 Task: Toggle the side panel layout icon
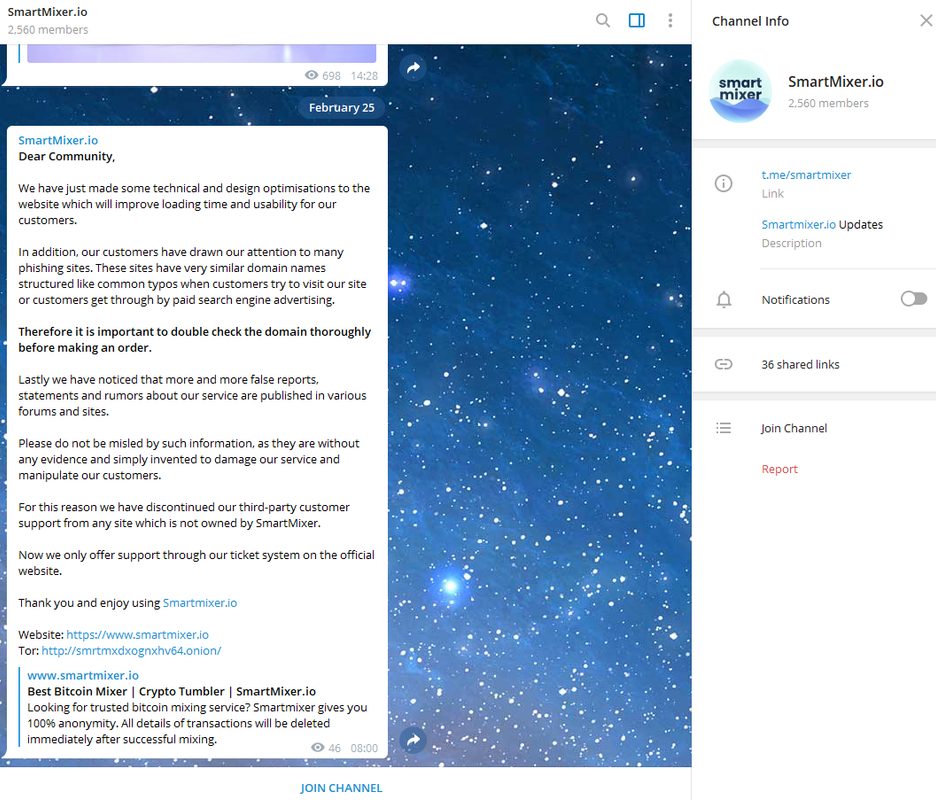click(x=636, y=21)
